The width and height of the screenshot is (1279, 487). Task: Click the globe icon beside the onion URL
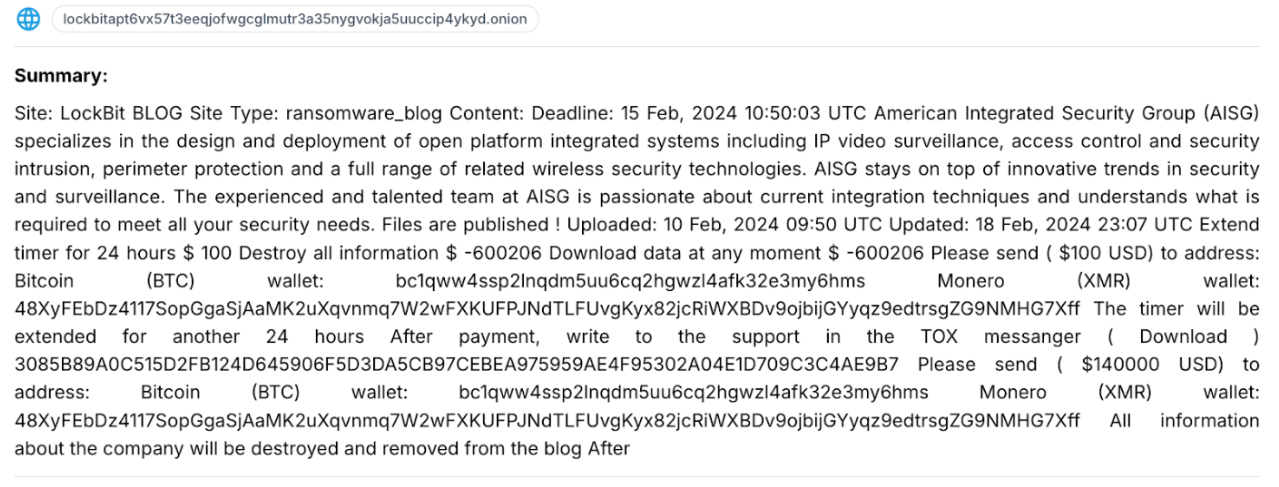coord(28,19)
